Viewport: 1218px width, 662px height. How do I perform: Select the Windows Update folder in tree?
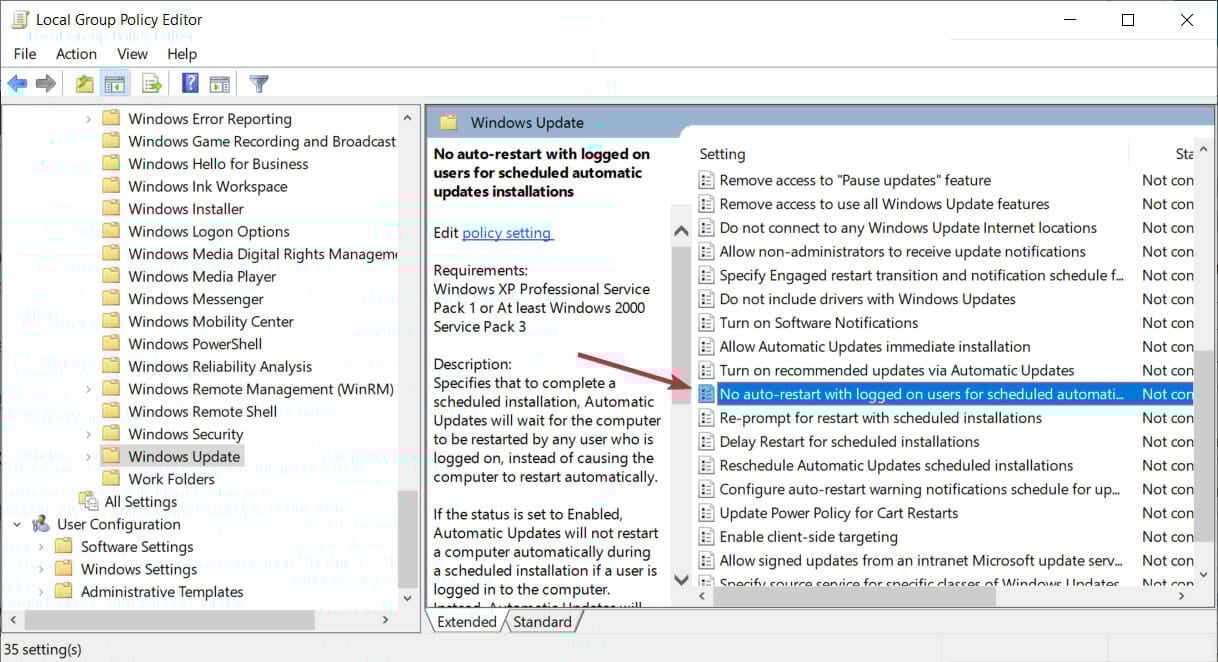click(184, 456)
